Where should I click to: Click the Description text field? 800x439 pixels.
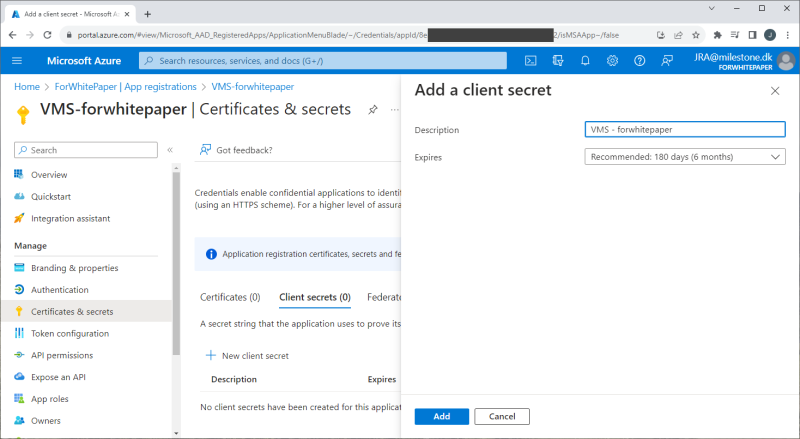[x=685, y=129]
